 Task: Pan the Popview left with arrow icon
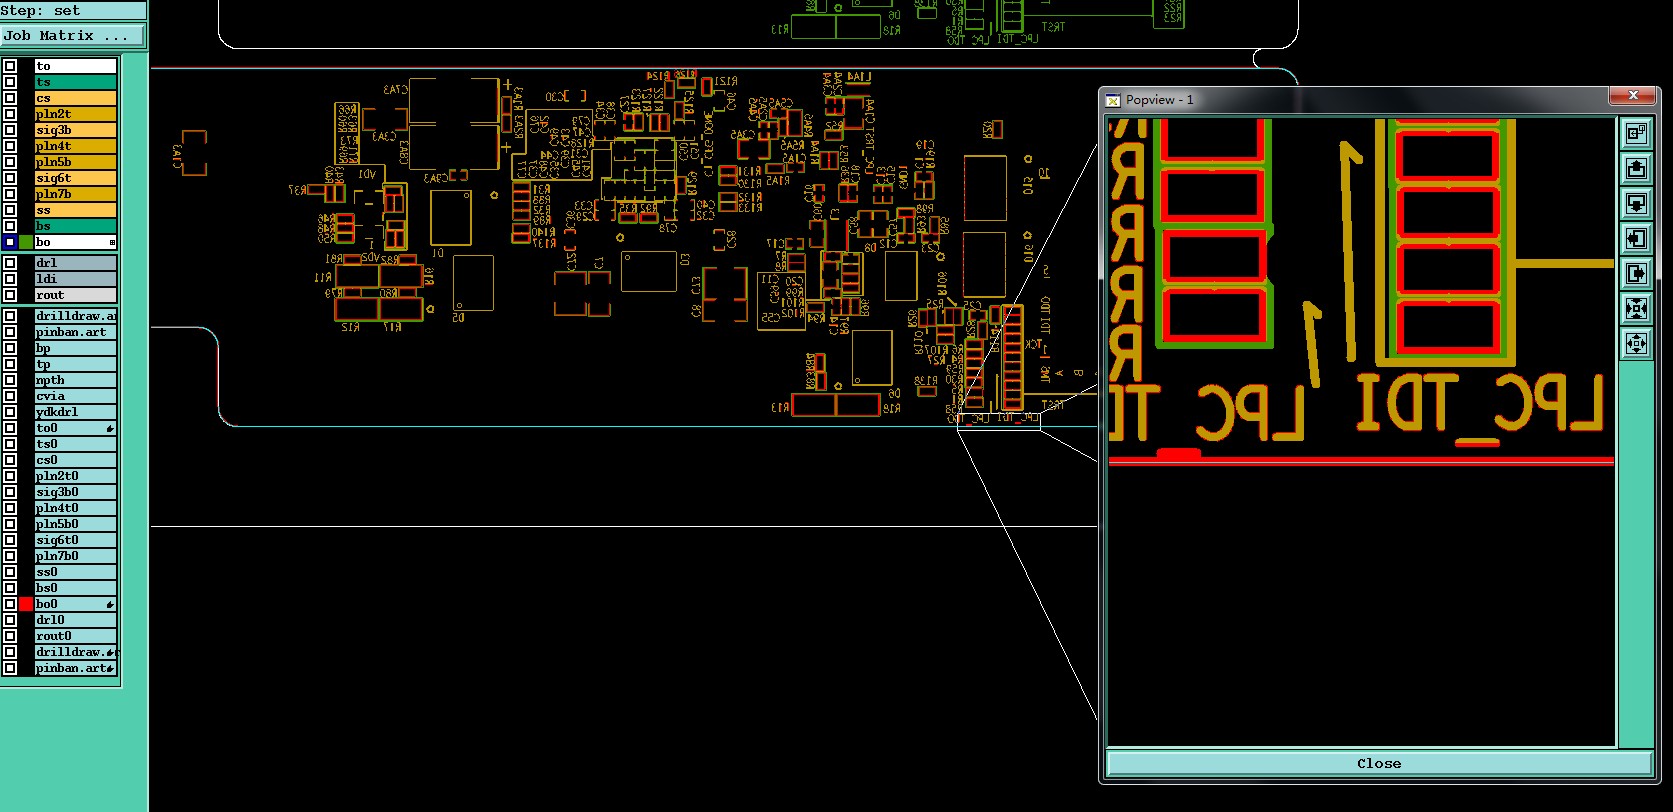[x=1636, y=238]
